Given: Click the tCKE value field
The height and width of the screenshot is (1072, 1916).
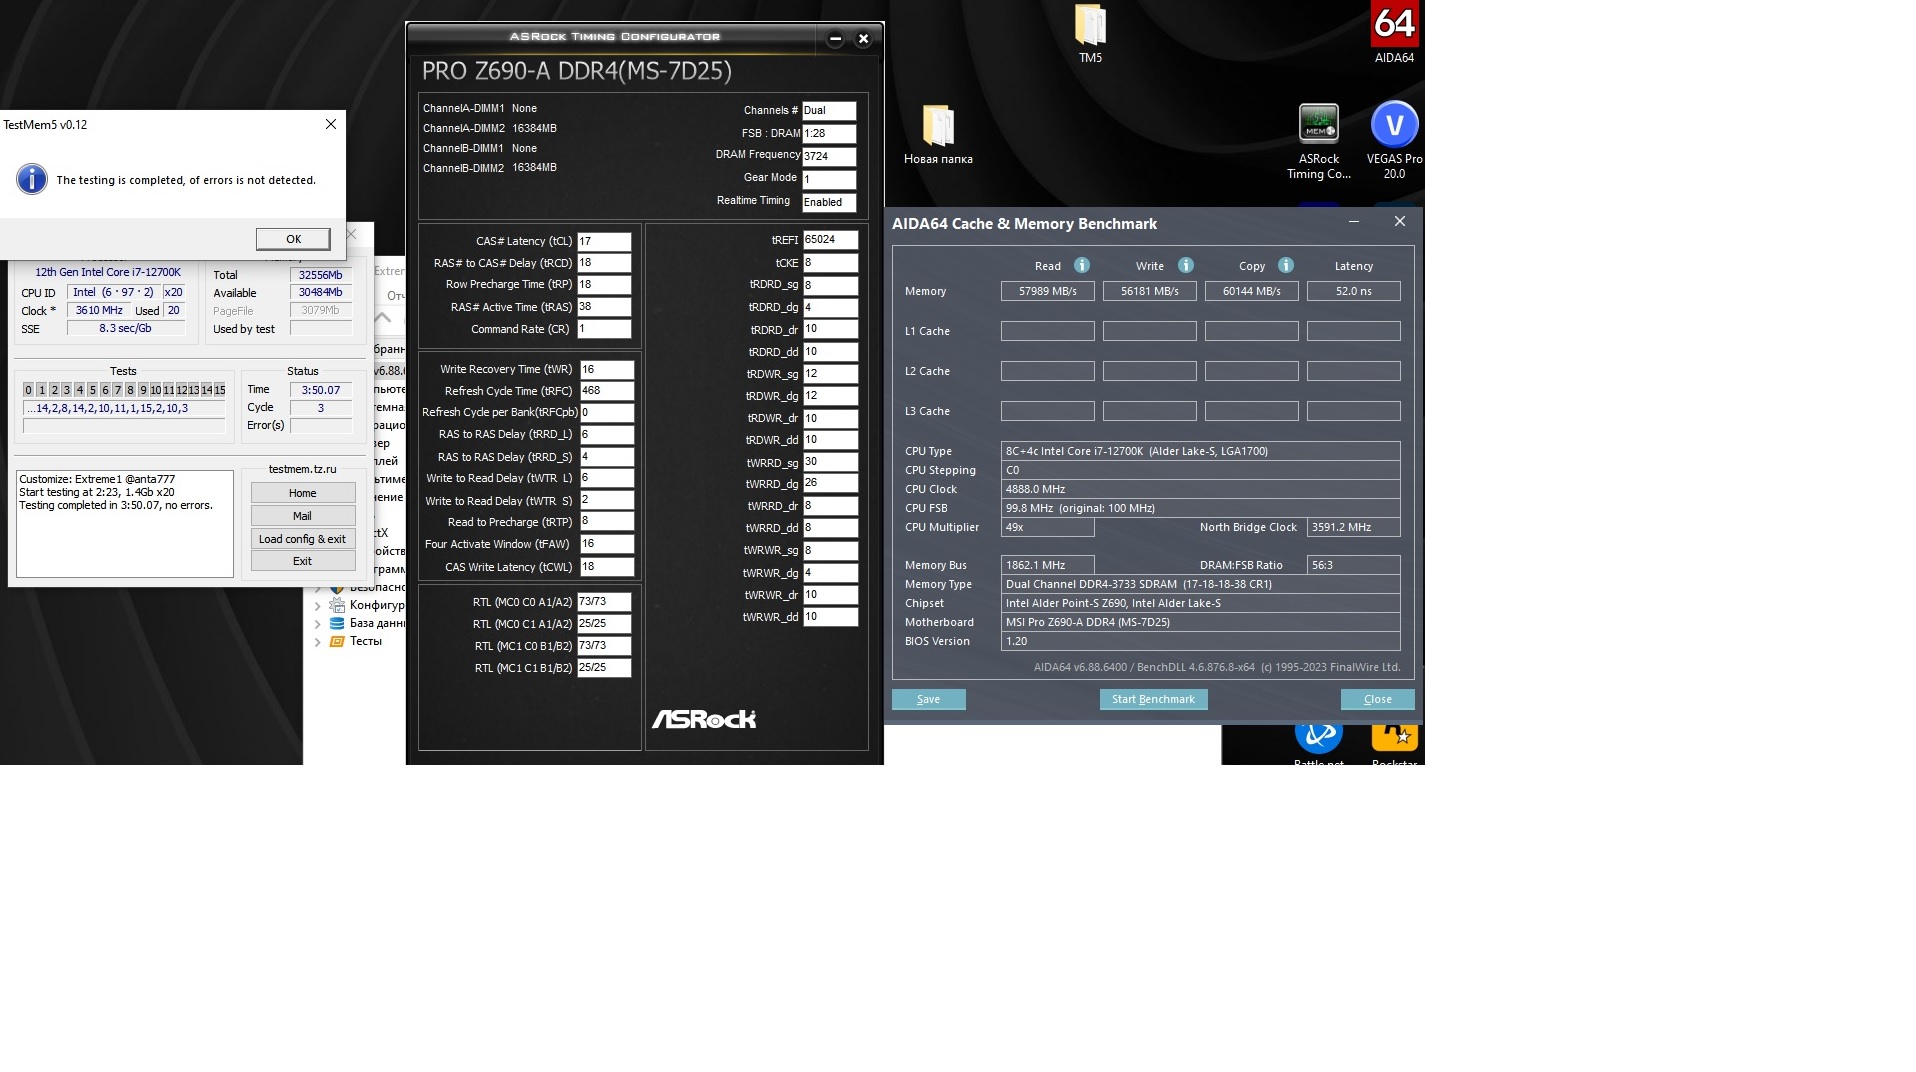Looking at the screenshot, I should (830, 263).
